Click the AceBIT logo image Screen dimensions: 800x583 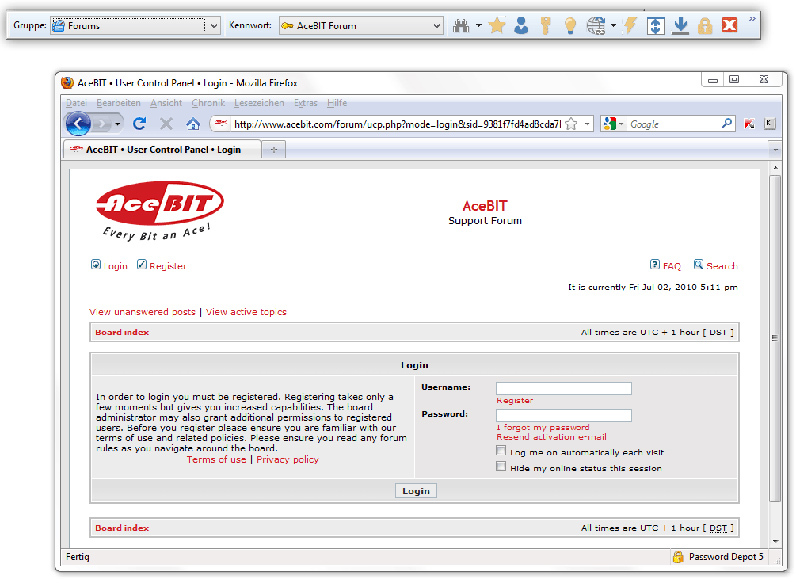pos(160,210)
